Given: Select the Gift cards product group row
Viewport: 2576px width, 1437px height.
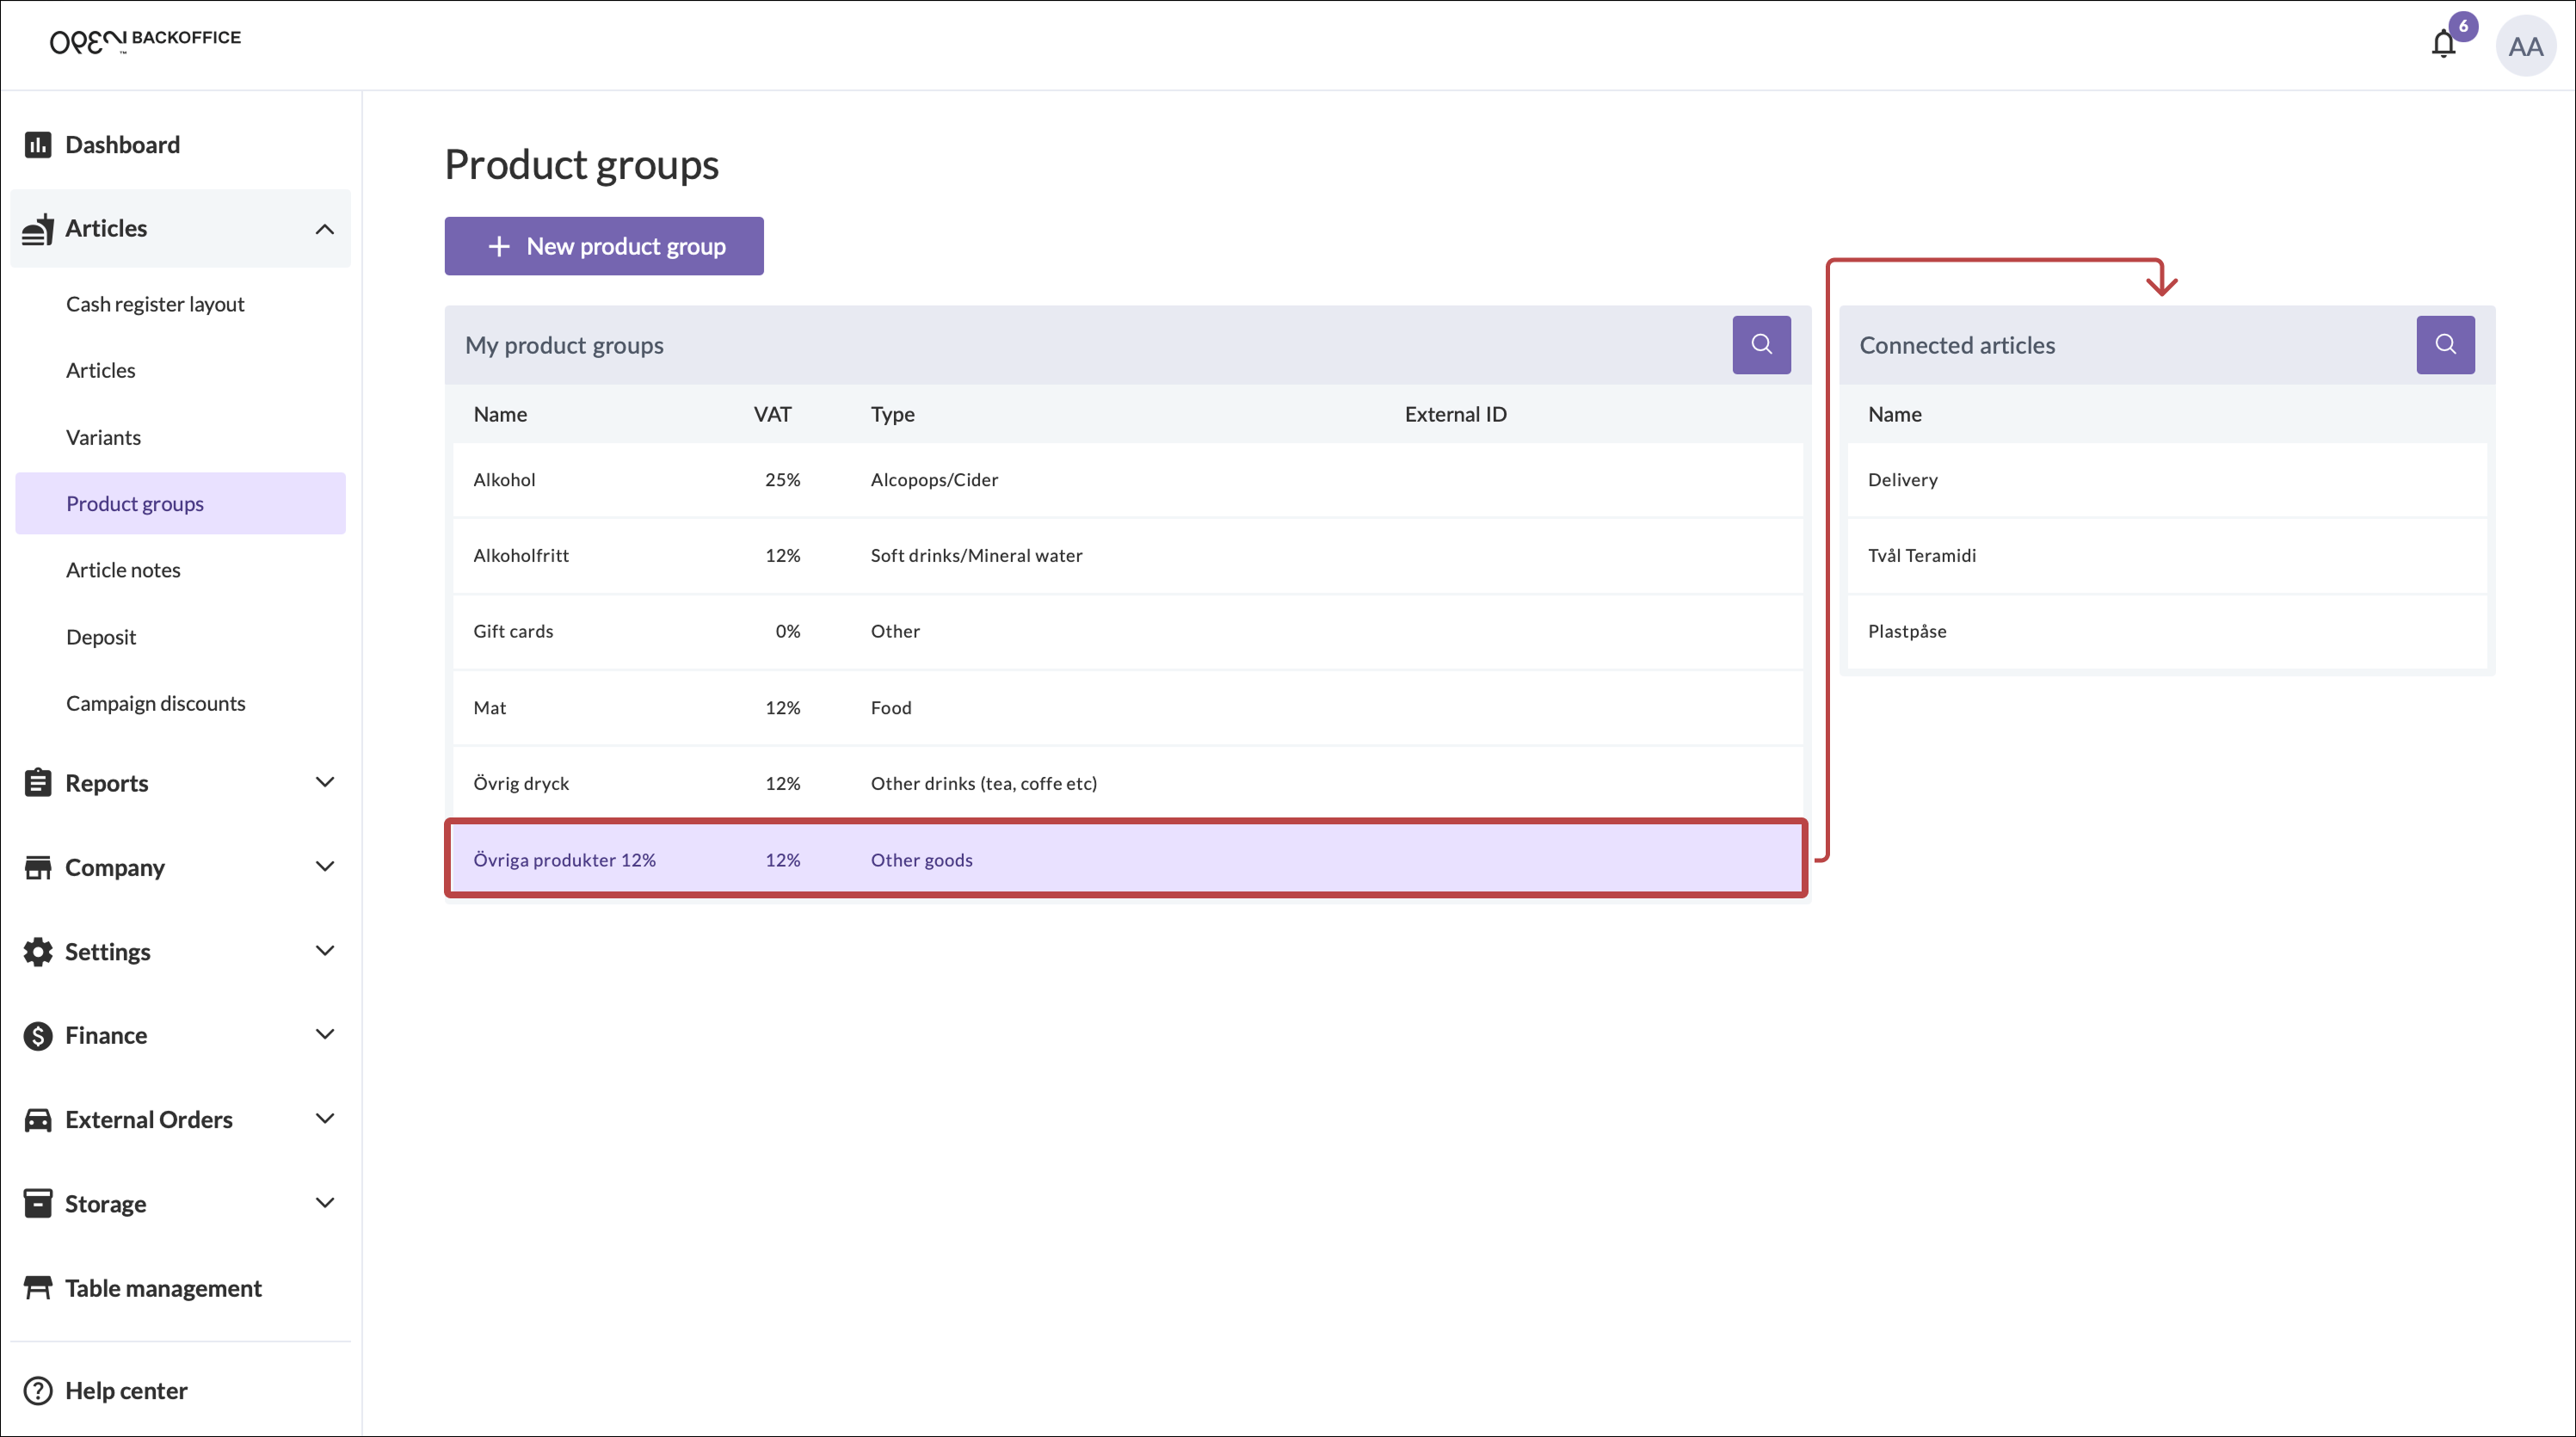Looking at the screenshot, I should click(1127, 631).
